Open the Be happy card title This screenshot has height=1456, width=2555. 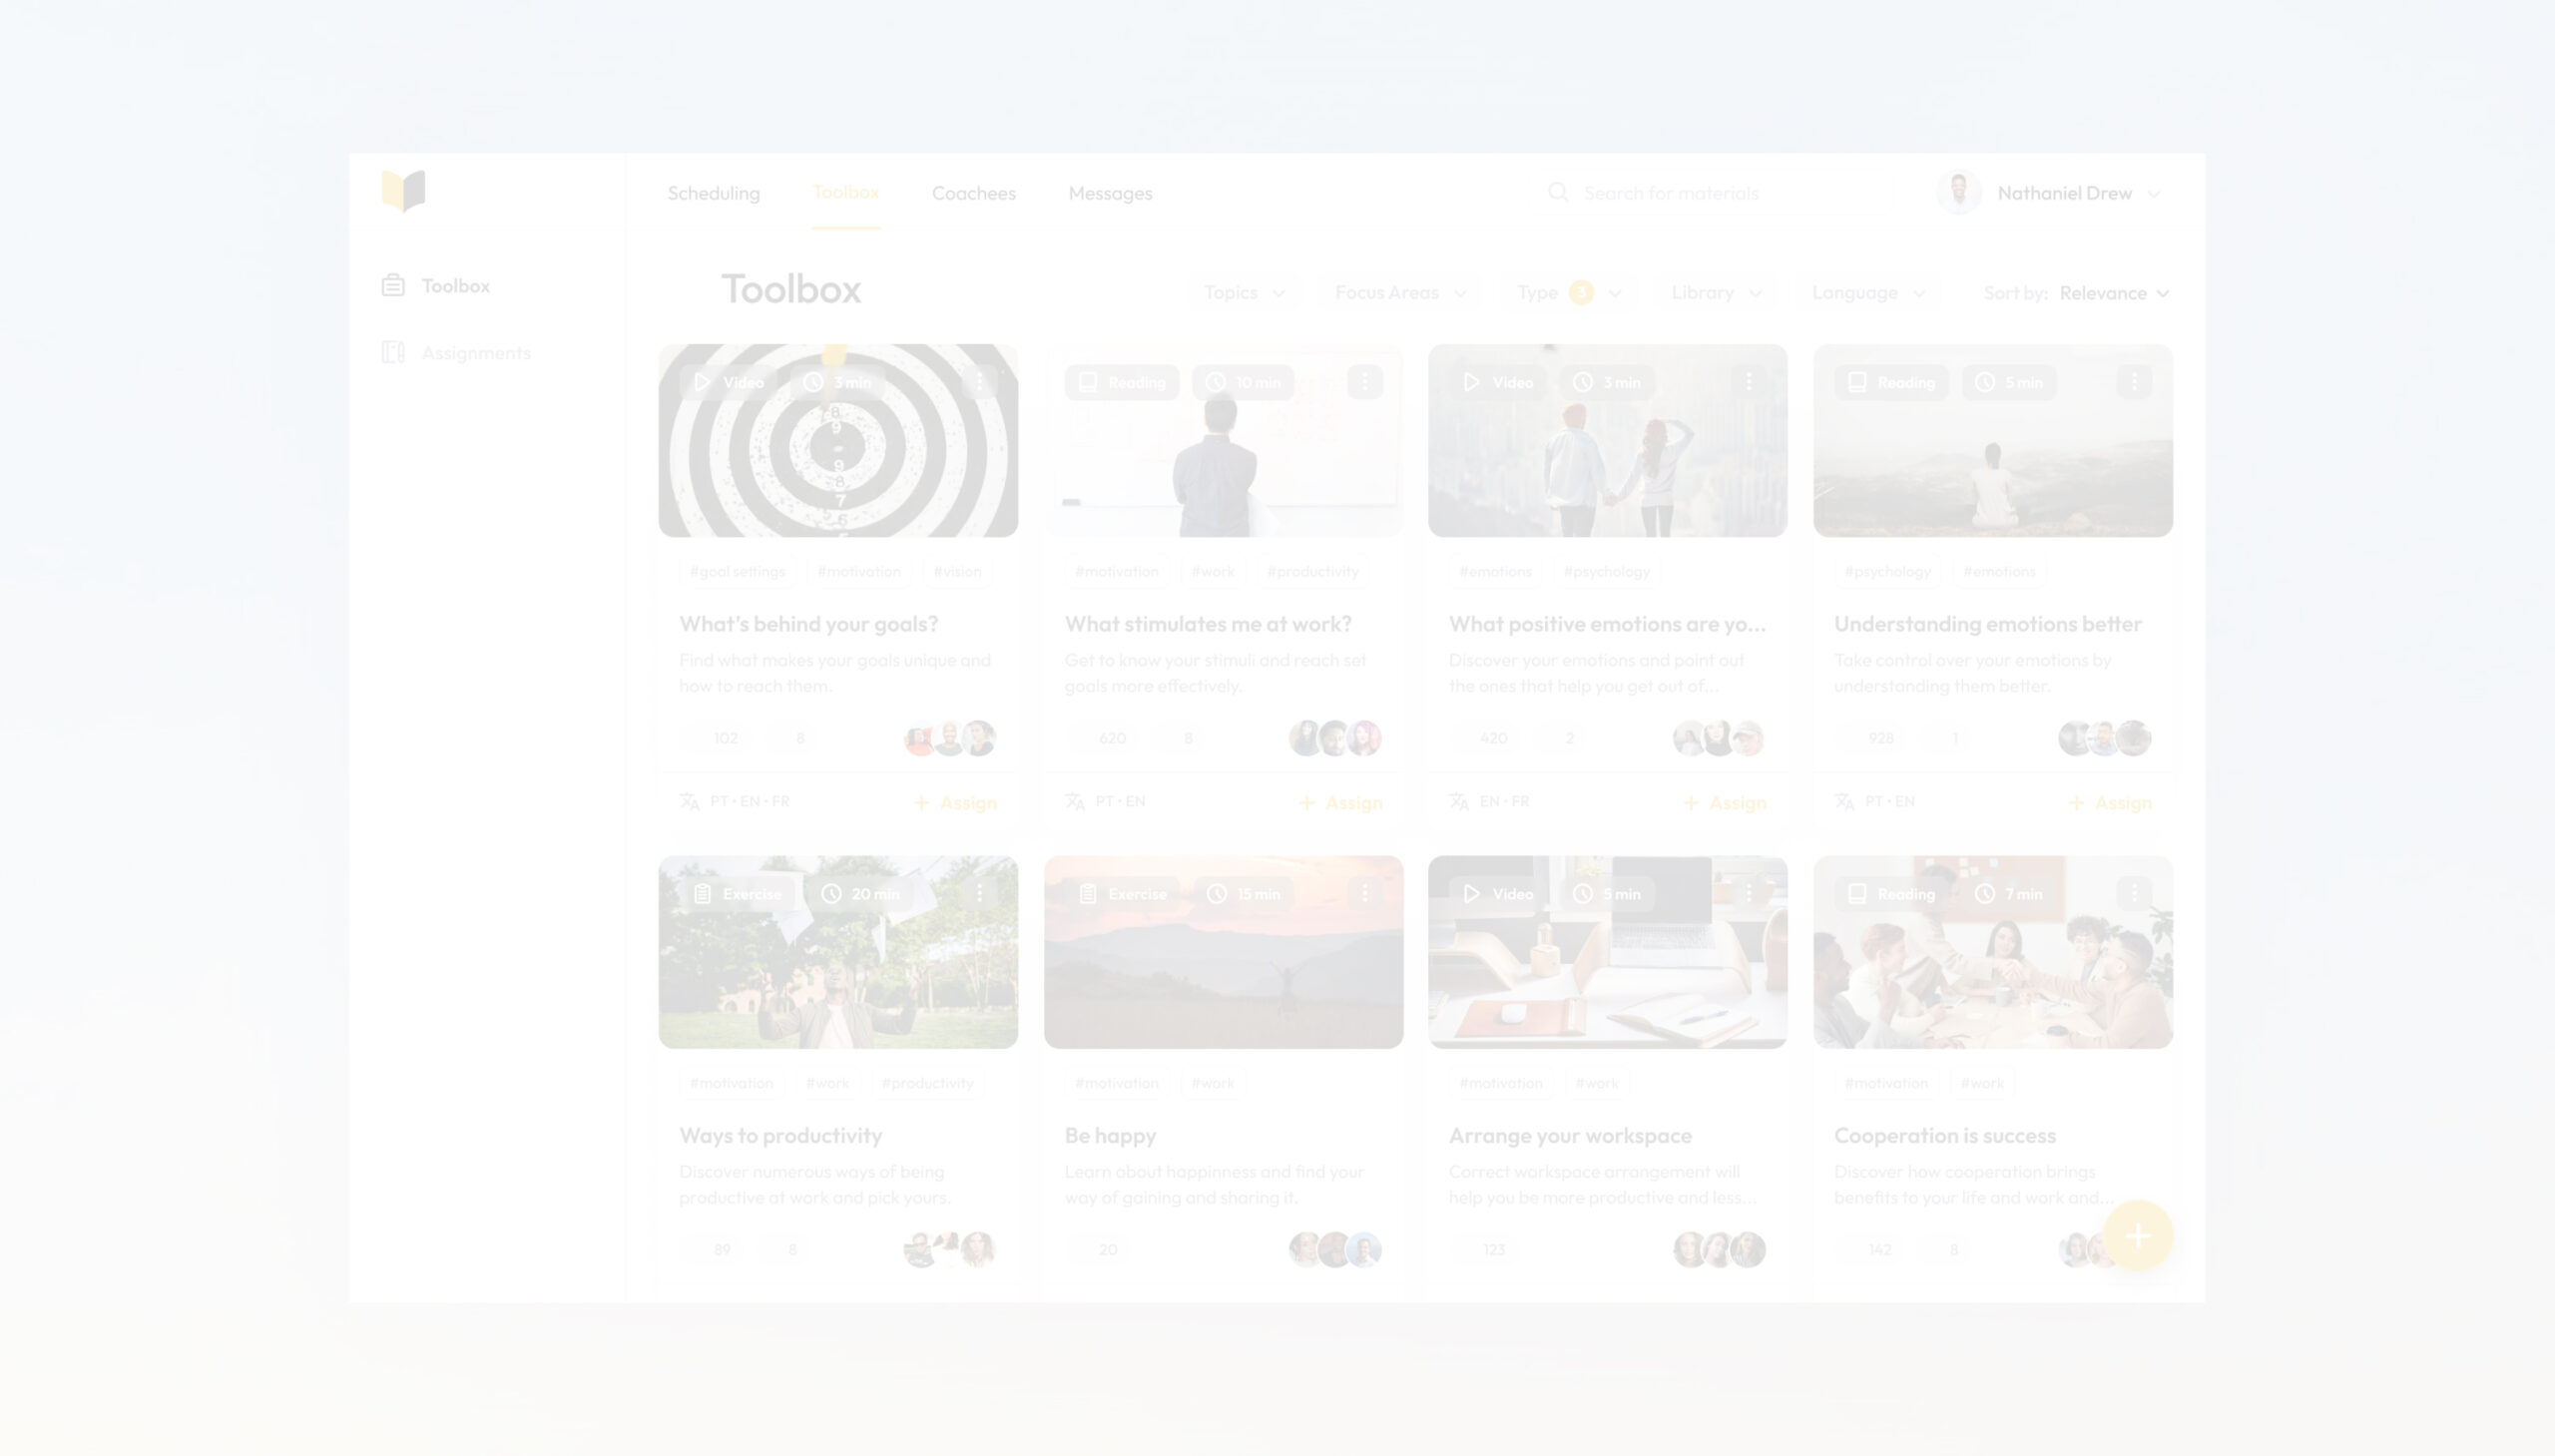[x=1110, y=1135]
